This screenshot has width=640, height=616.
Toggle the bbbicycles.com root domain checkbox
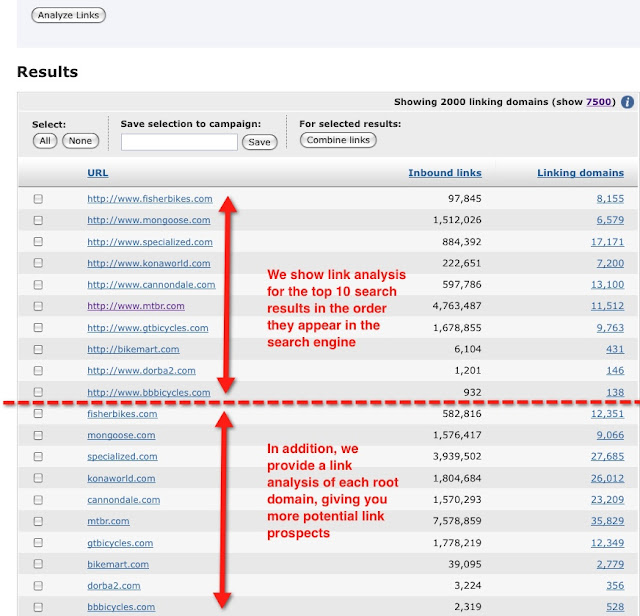click(39, 607)
